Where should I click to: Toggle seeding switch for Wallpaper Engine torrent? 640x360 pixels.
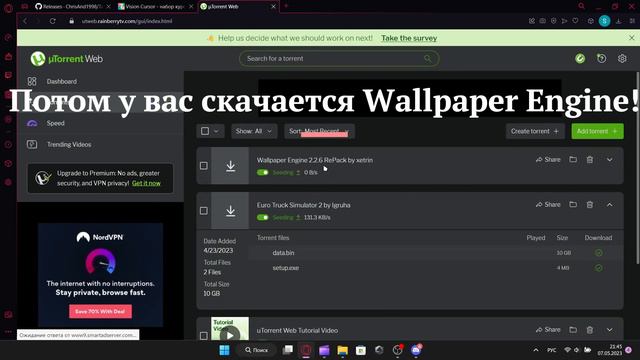pos(262,173)
